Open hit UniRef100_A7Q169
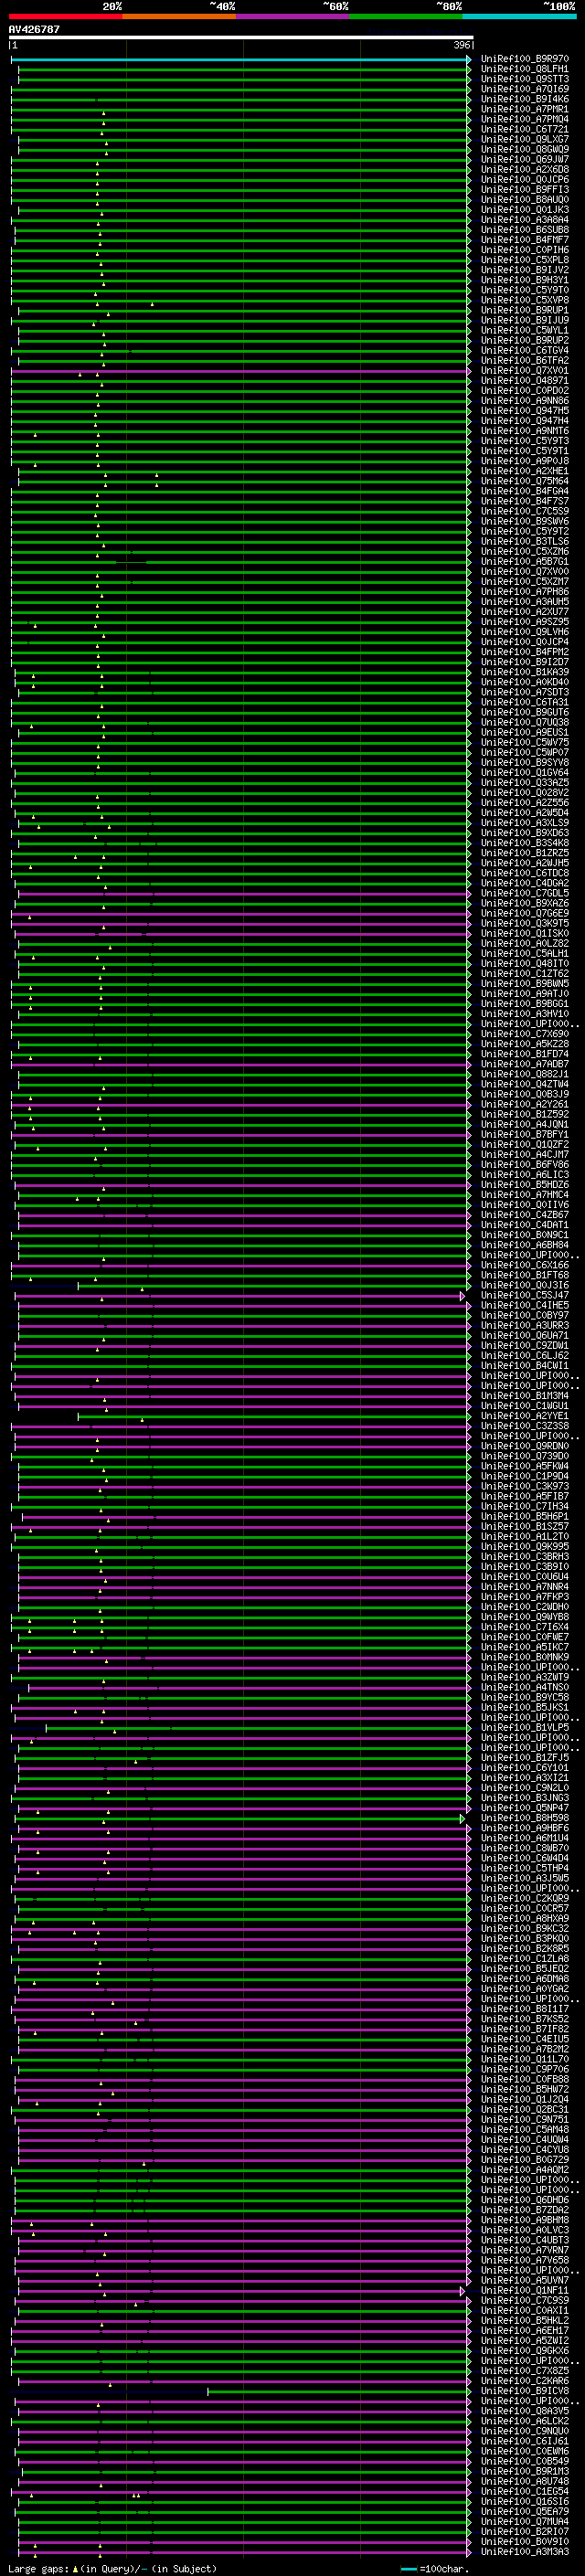The width and height of the screenshot is (585, 2576). pyautogui.click(x=524, y=89)
